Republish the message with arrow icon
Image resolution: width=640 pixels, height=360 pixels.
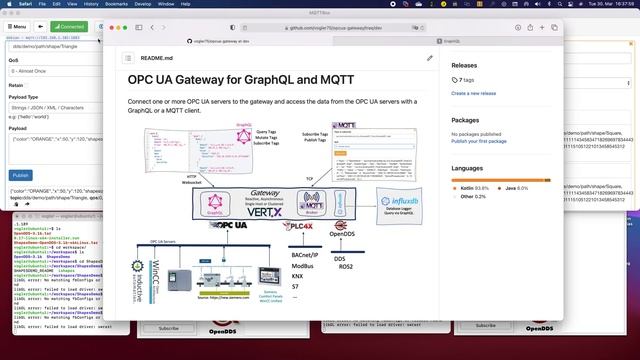[x=27, y=204]
